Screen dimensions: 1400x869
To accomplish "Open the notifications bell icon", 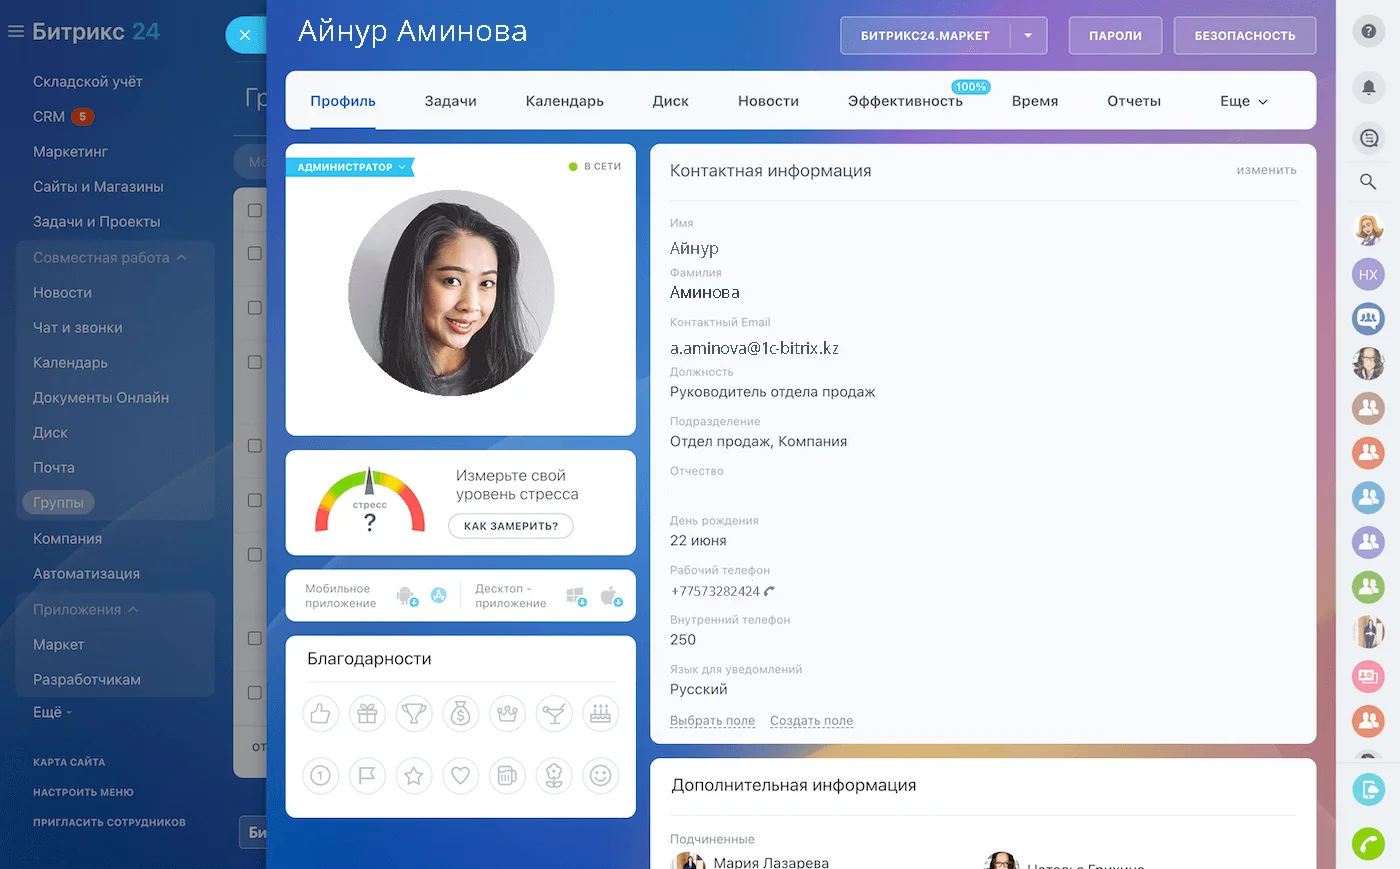I will pos(1368,87).
